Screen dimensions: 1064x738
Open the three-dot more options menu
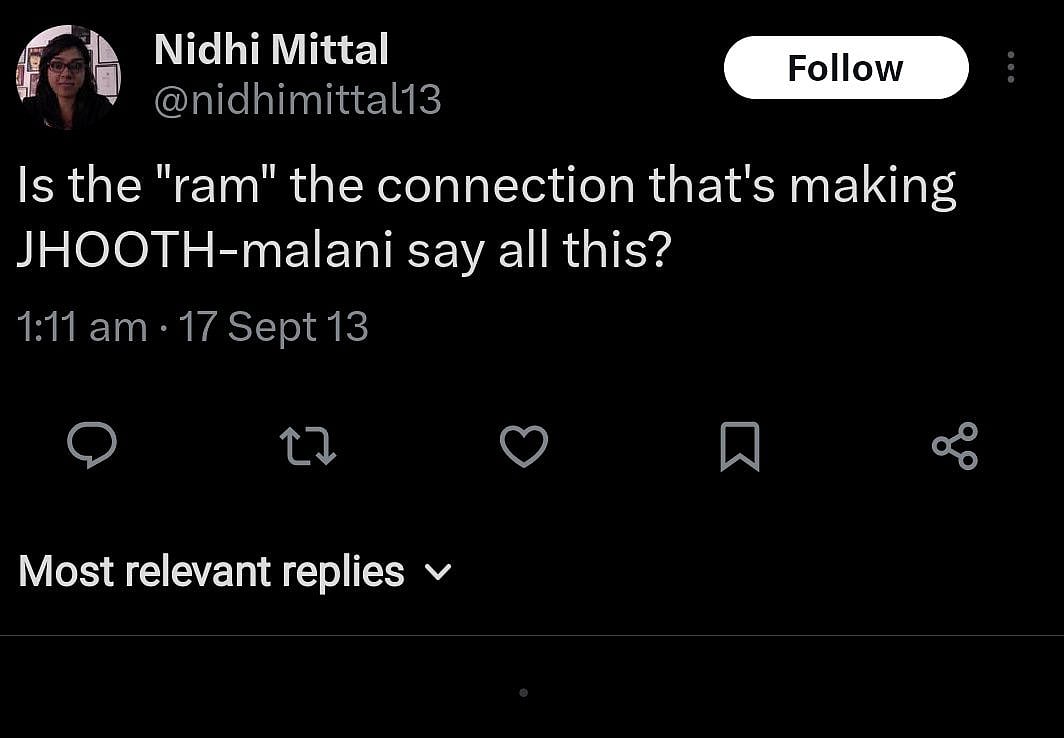[x=1011, y=68]
